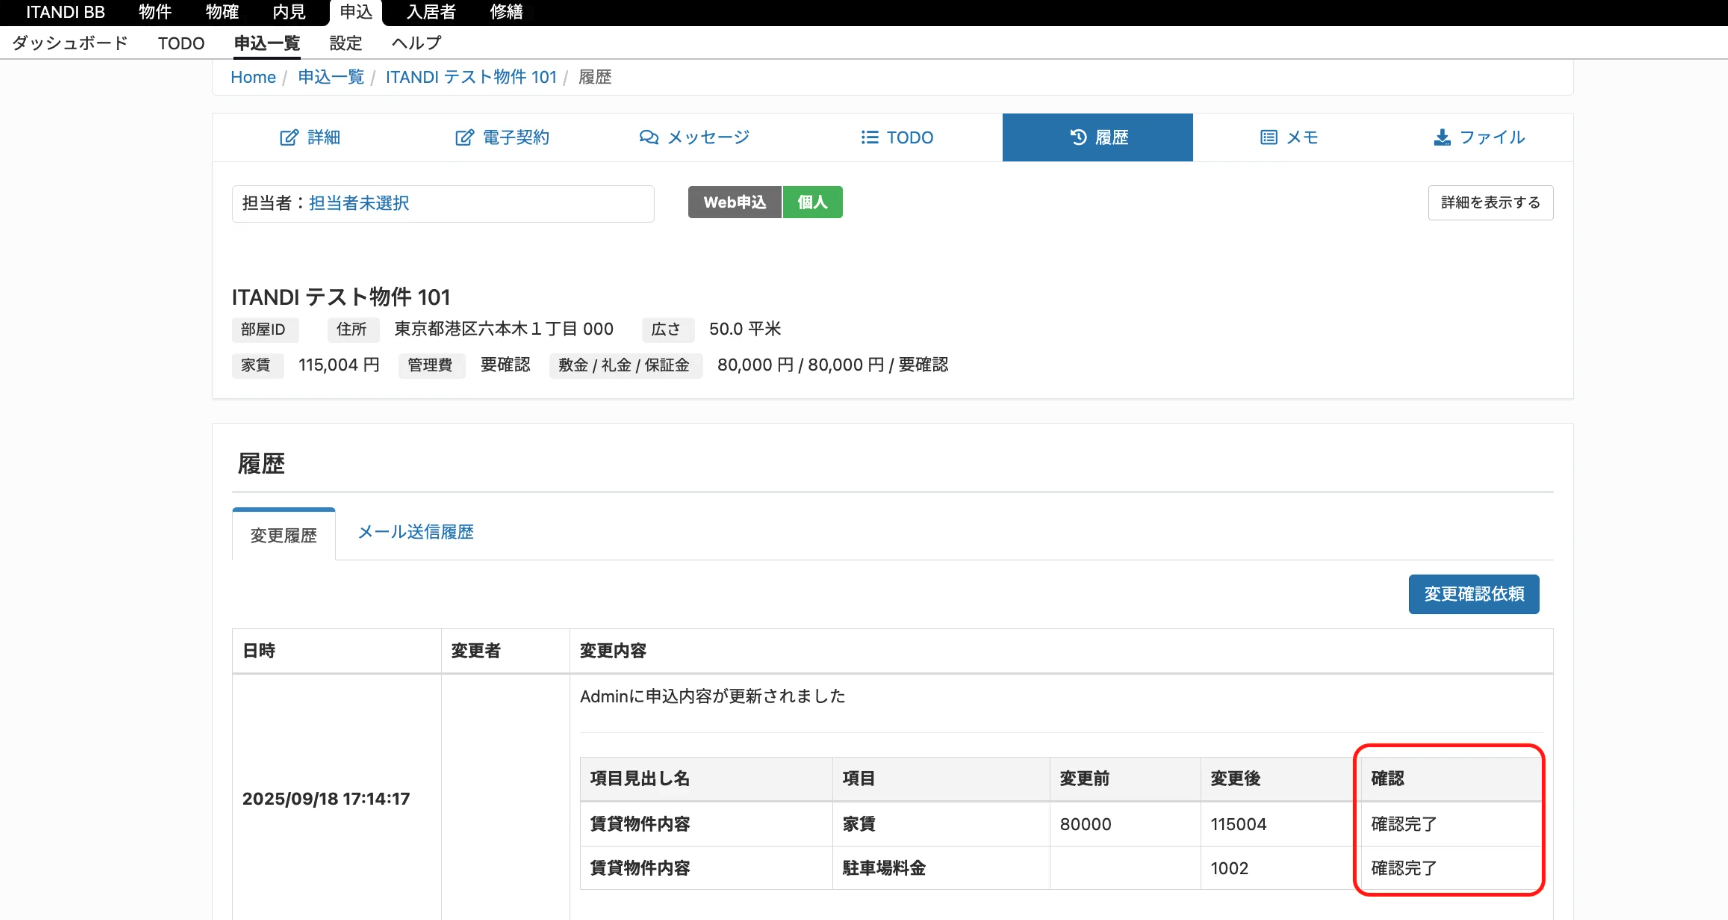Image resolution: width=1728 pixels, height=920 pixels.
Task: Open TODO in the sub navigation bar
Action: click(181, 43)
